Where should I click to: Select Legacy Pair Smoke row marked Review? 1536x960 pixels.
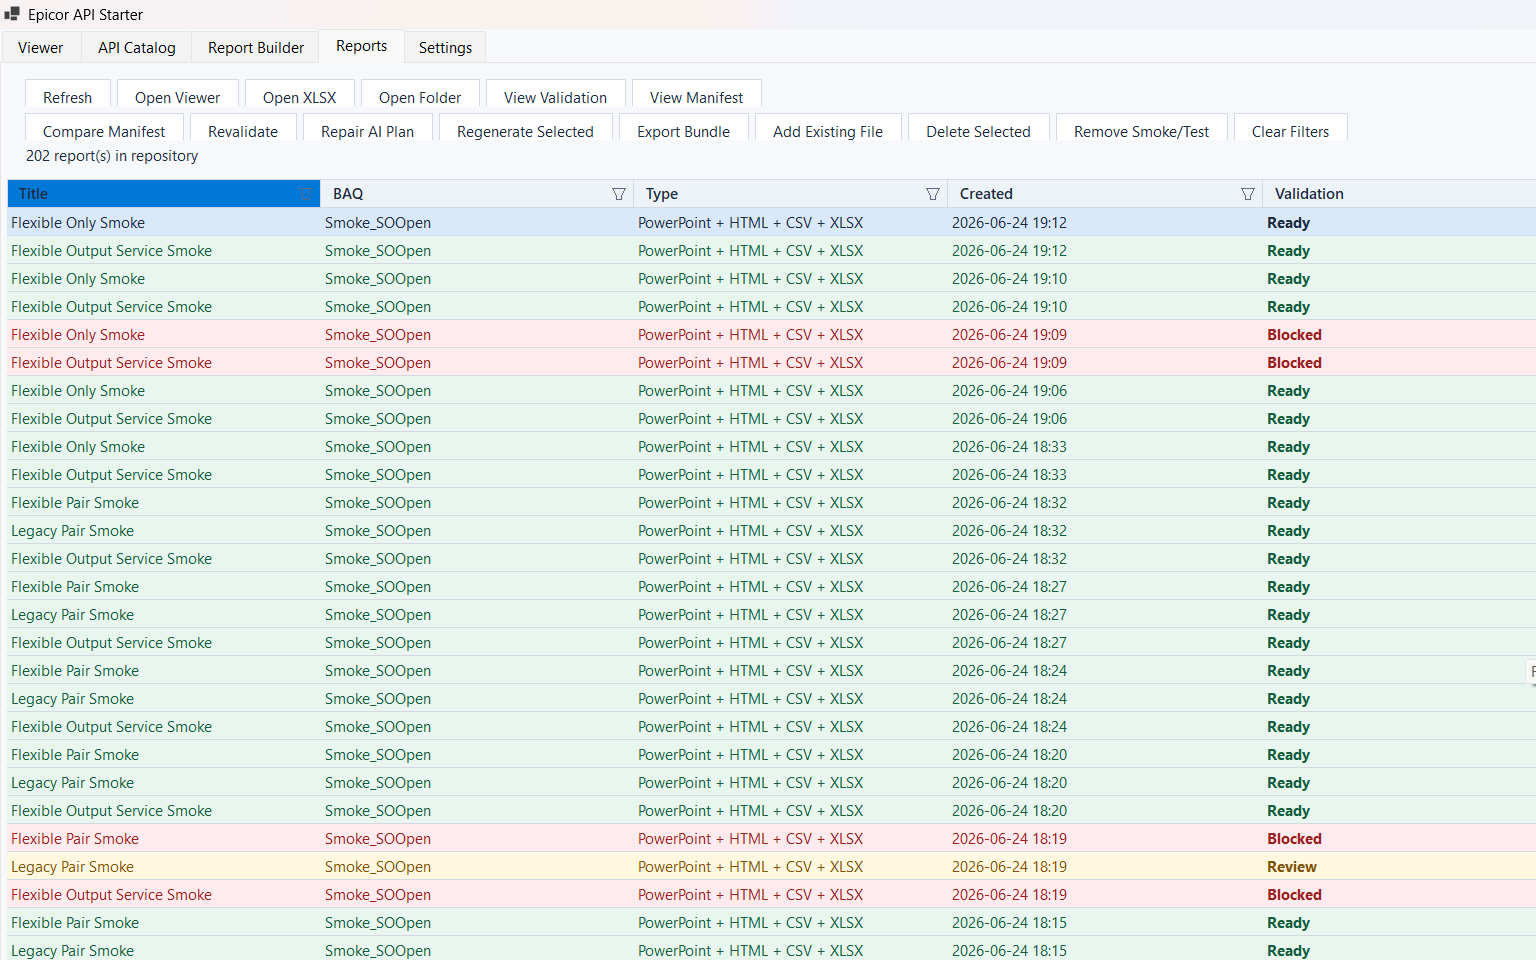click(772, 867)
